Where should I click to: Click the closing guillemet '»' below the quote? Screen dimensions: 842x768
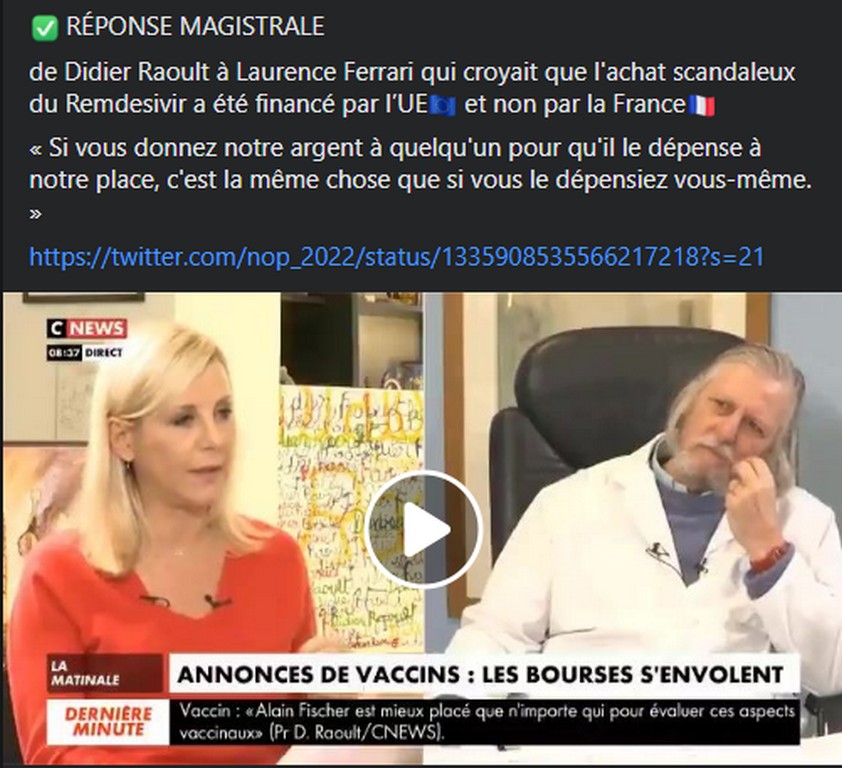tap(35, 214)
